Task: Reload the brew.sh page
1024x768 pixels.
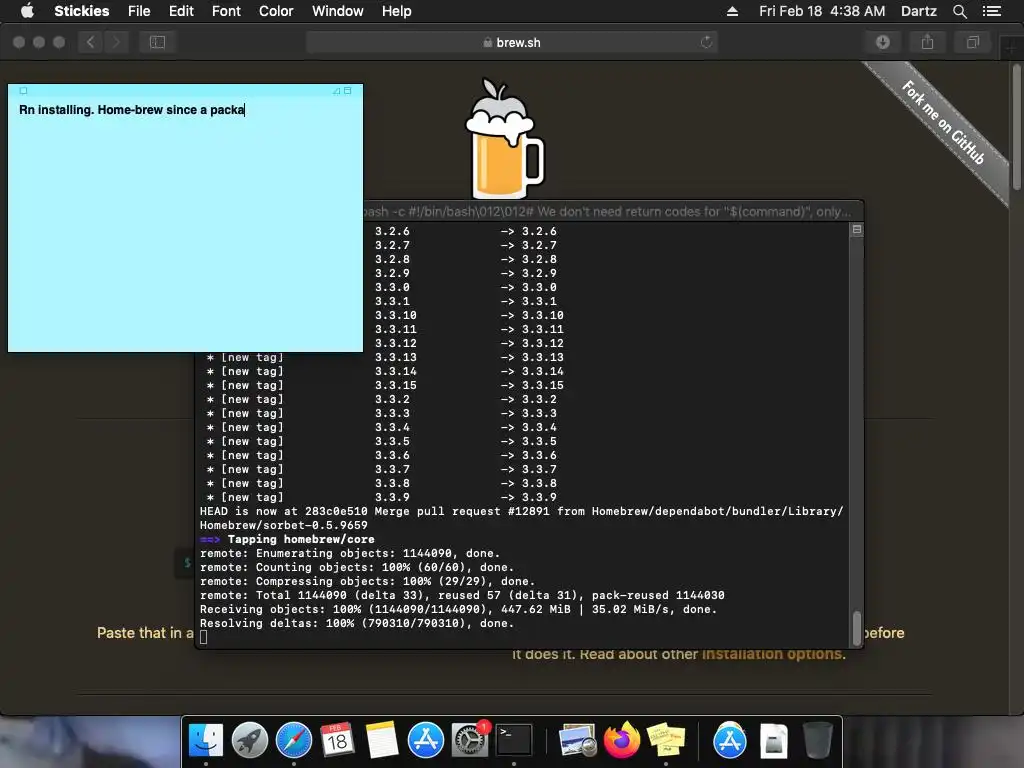Action: (x=706, y=42)
